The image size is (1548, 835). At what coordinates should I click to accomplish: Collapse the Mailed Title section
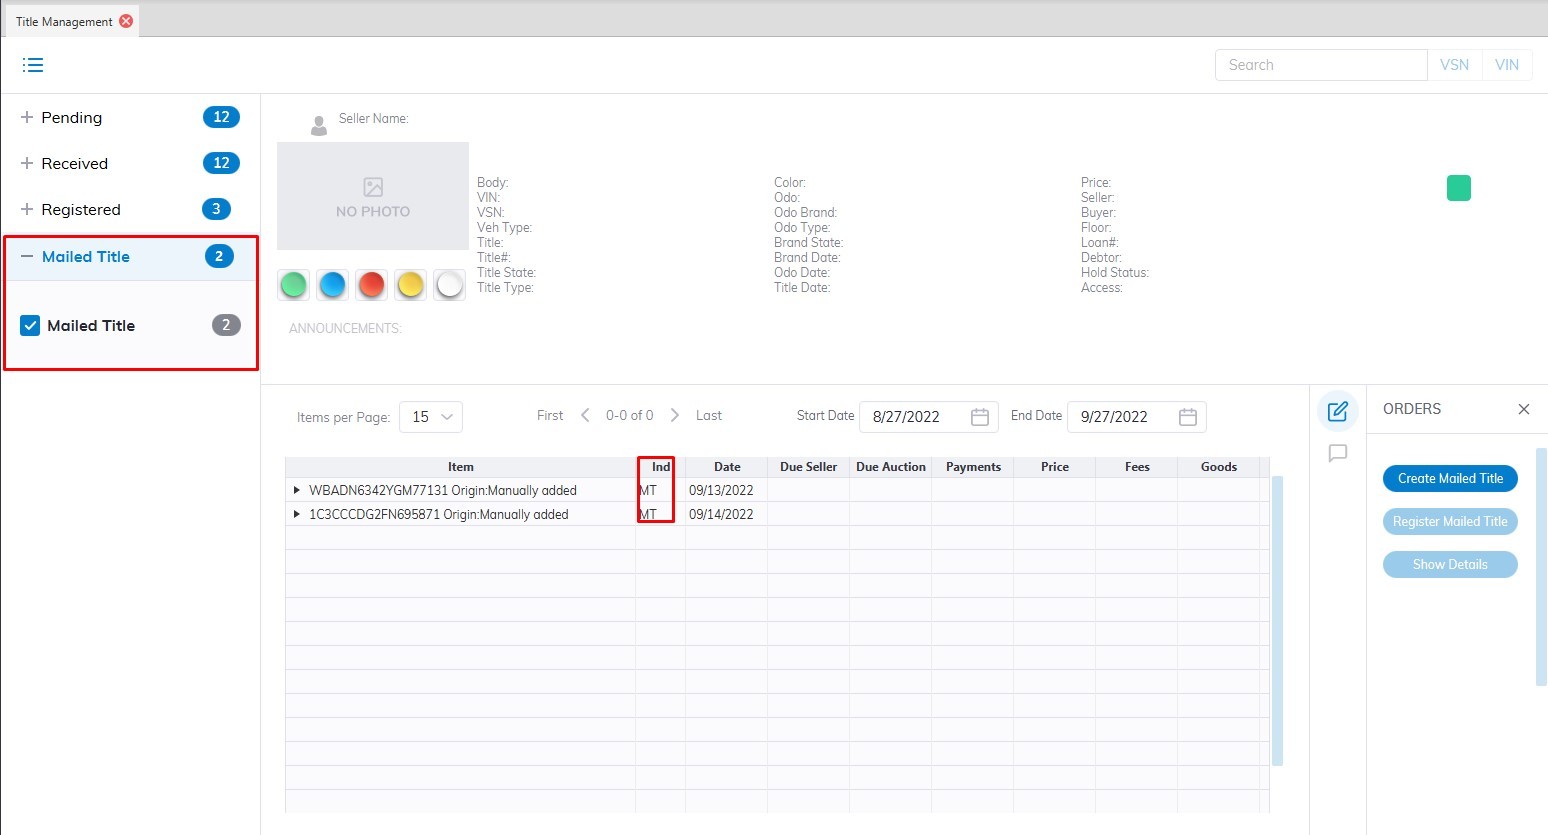coord(27,257)
